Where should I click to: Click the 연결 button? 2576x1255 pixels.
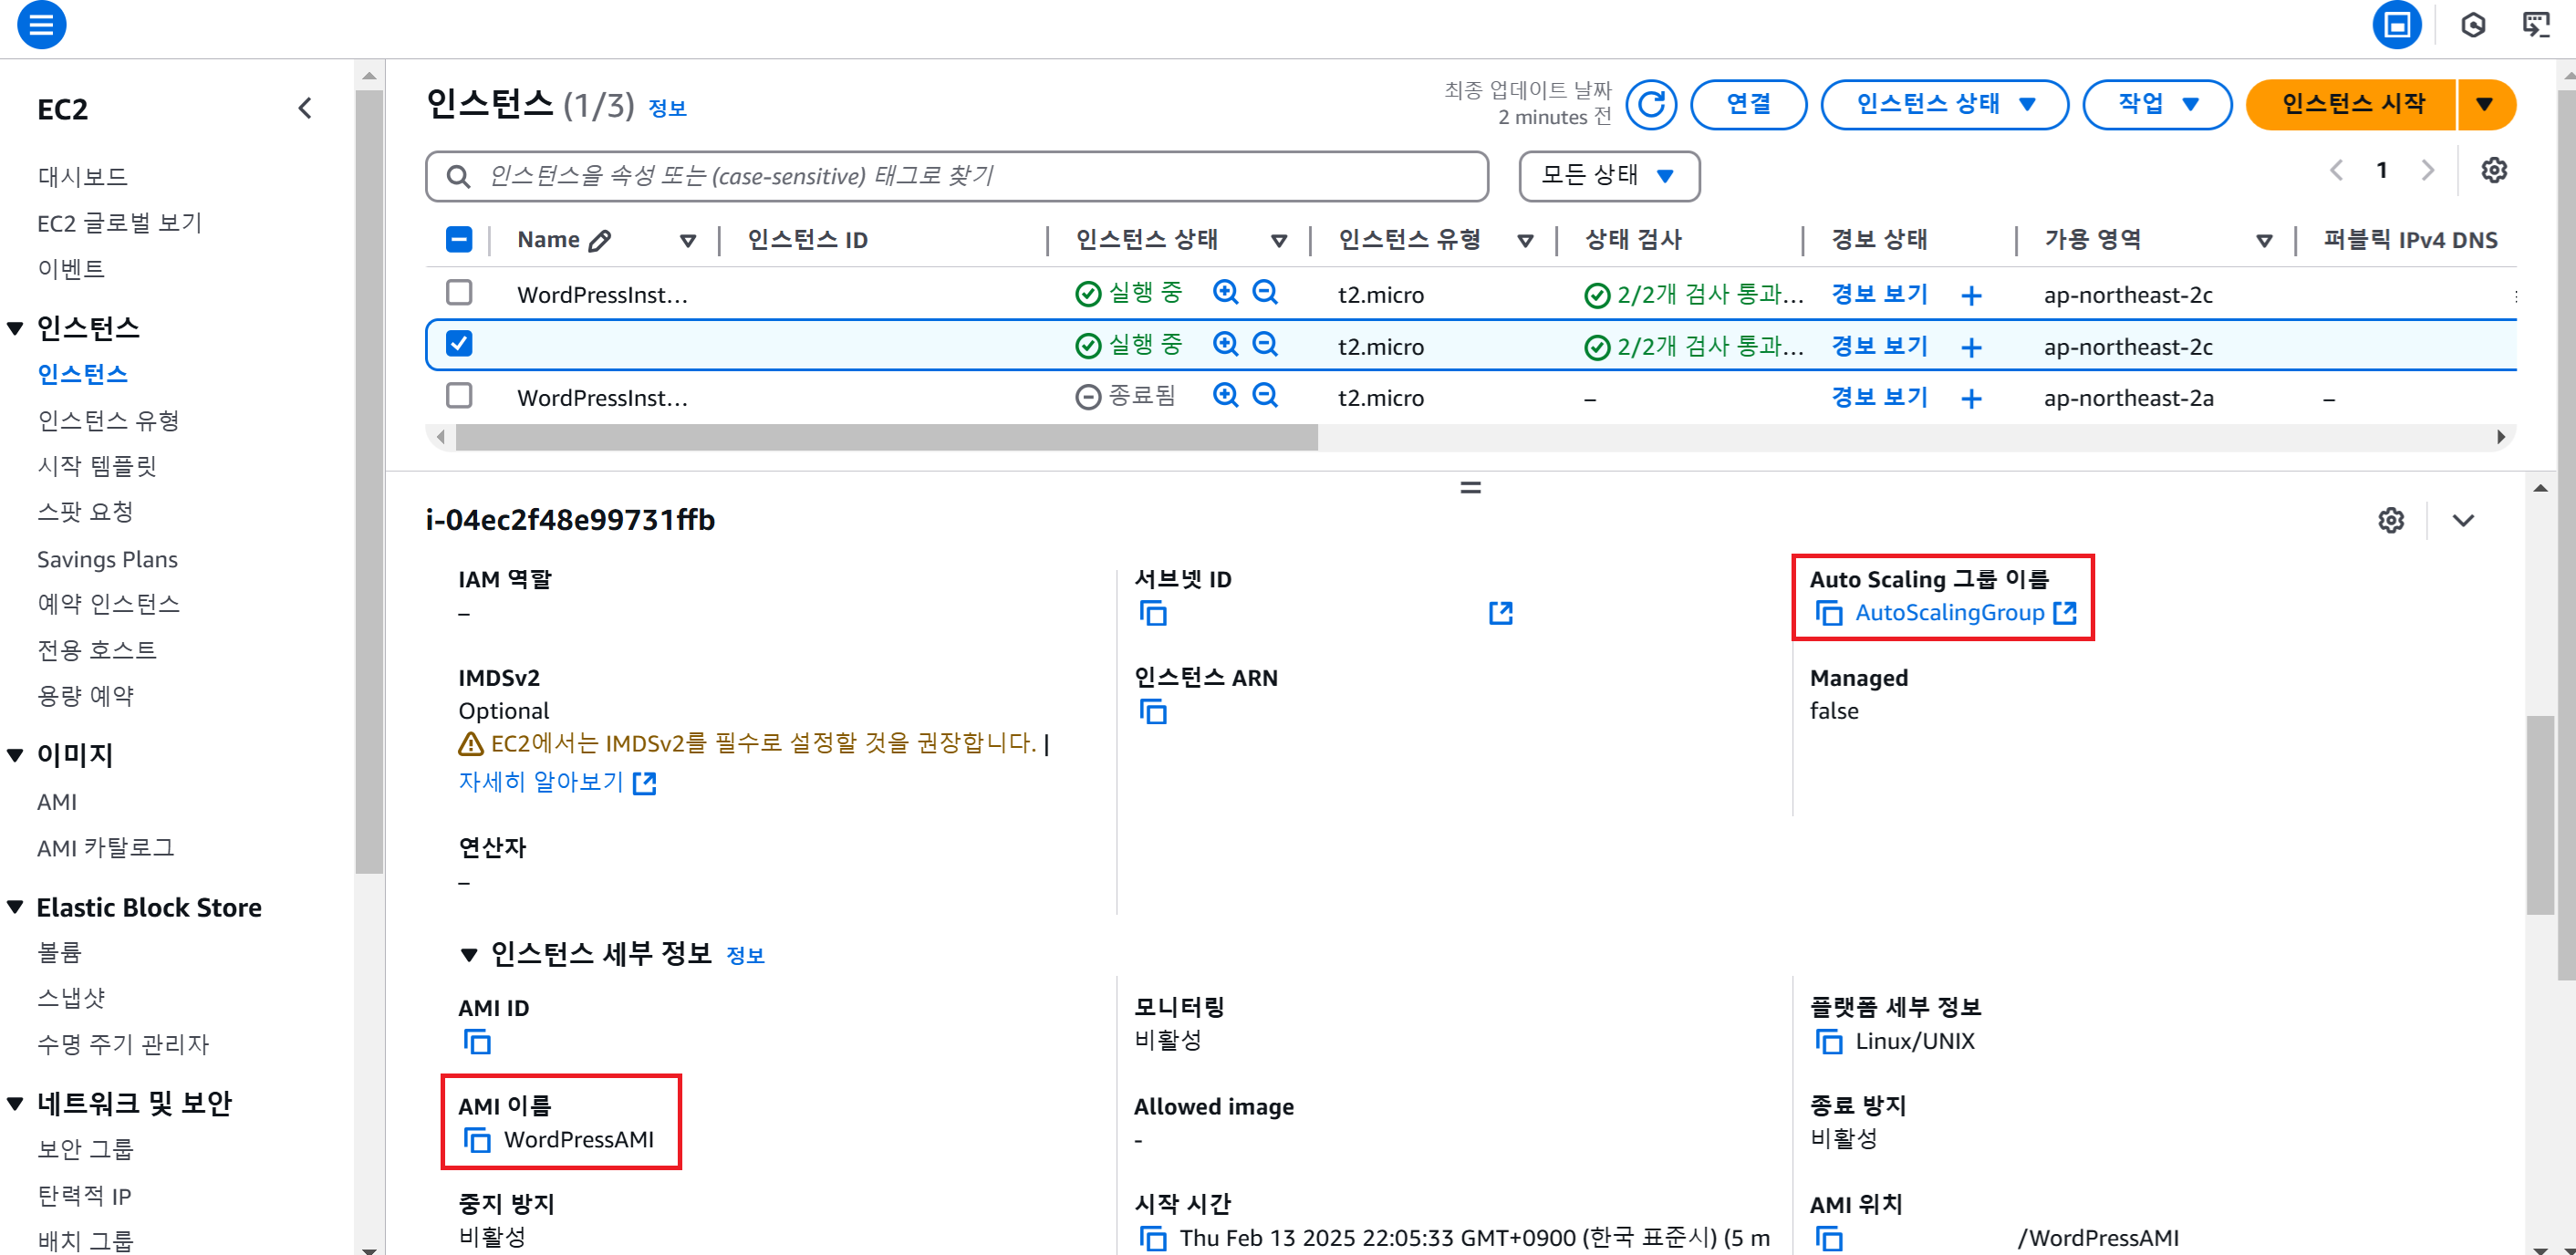pos(1747,104)
